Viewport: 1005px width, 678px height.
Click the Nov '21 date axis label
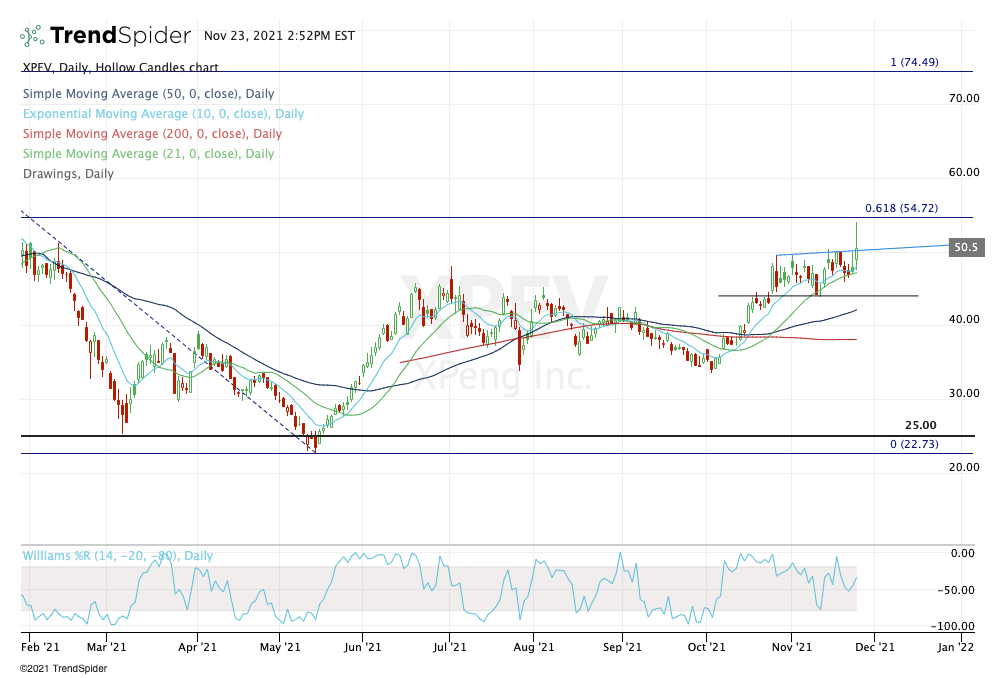tap(792, 647)
